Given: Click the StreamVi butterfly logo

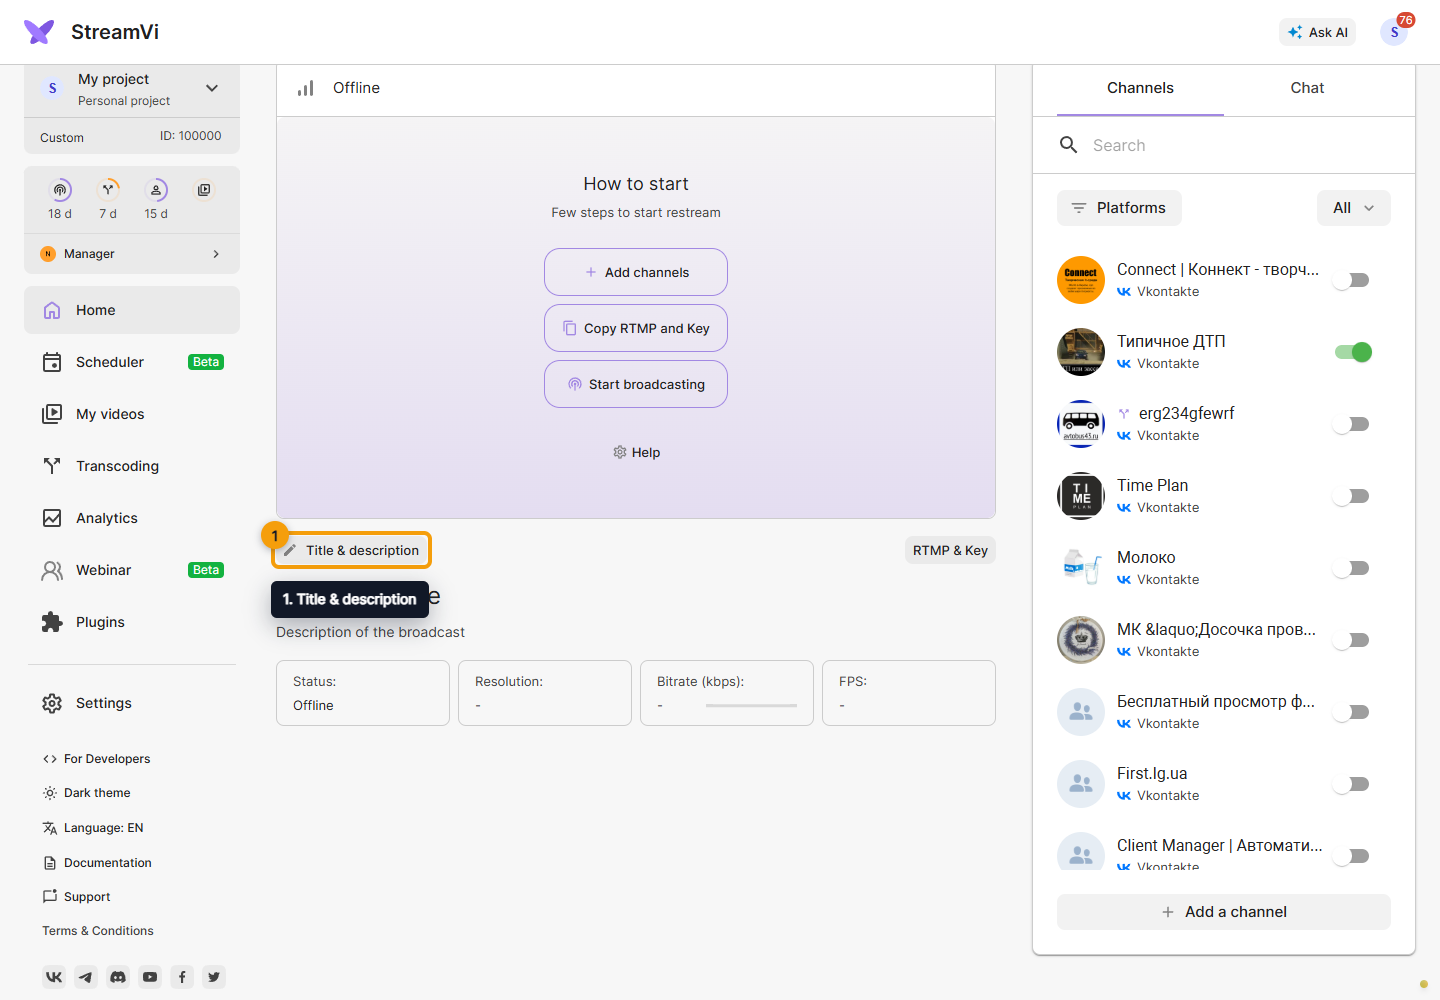Looking at the screenshot, I should click(39, 32).
